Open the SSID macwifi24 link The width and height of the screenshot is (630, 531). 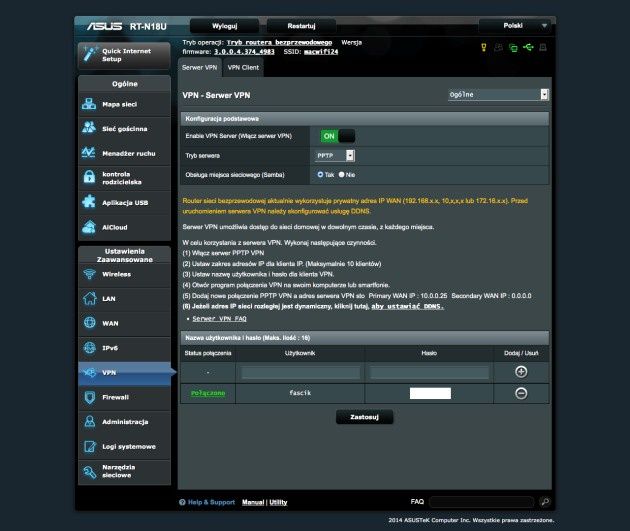321,52
